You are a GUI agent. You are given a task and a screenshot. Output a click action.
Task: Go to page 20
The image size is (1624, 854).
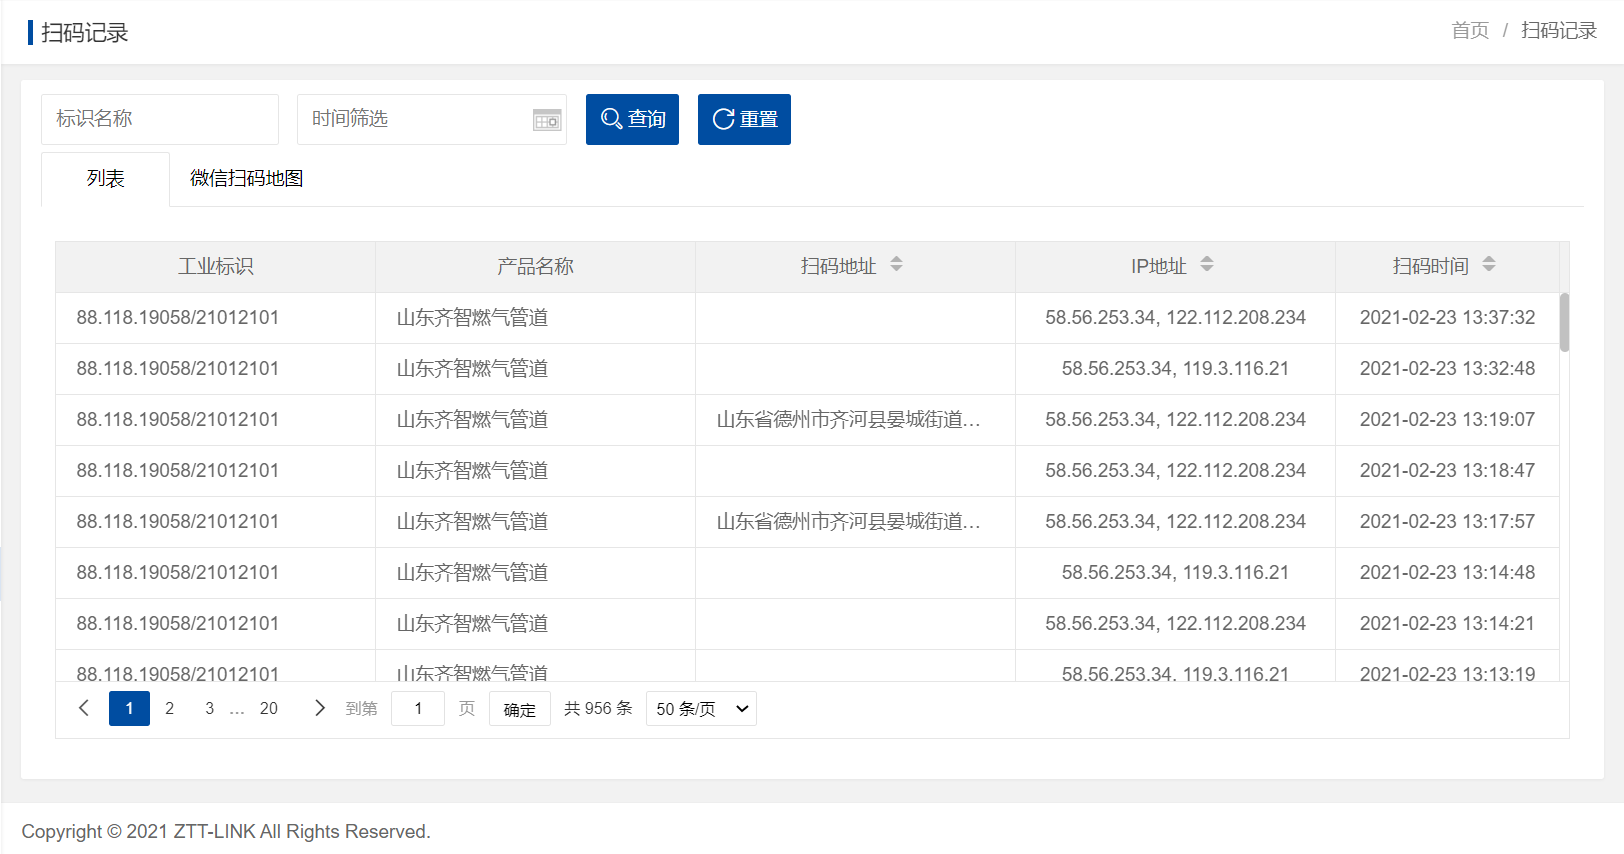(x=269, y=708)
